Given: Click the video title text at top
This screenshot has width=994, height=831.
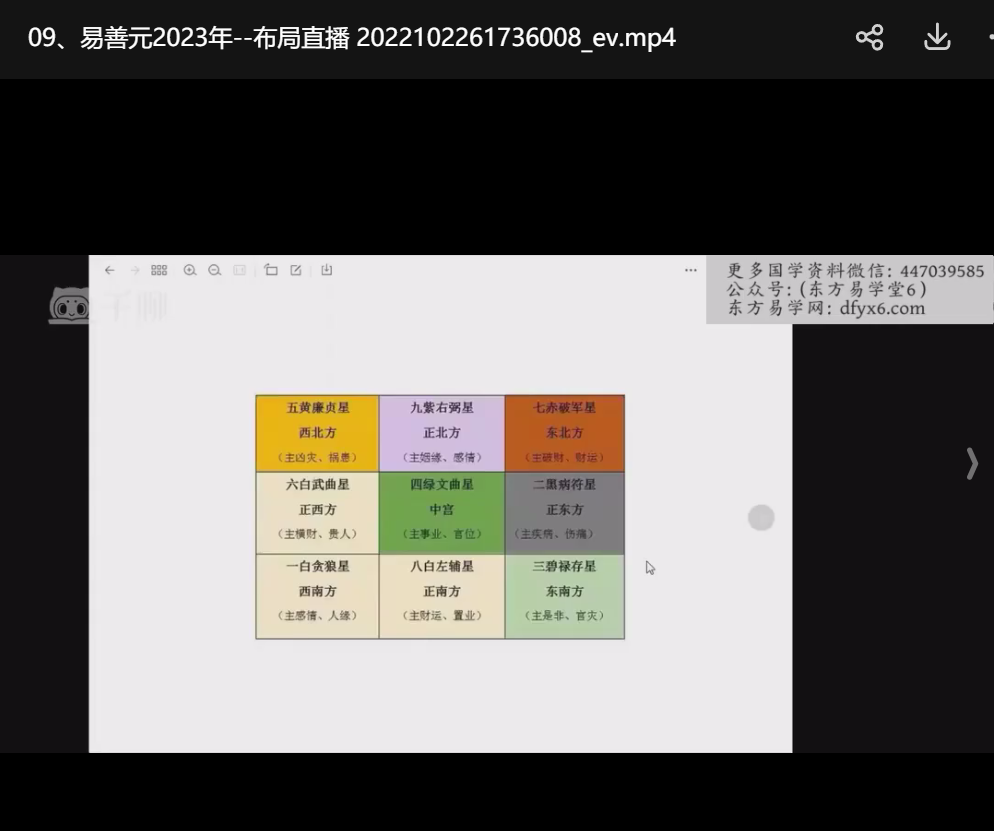Looking at the screenshot, I should (351, 39).
